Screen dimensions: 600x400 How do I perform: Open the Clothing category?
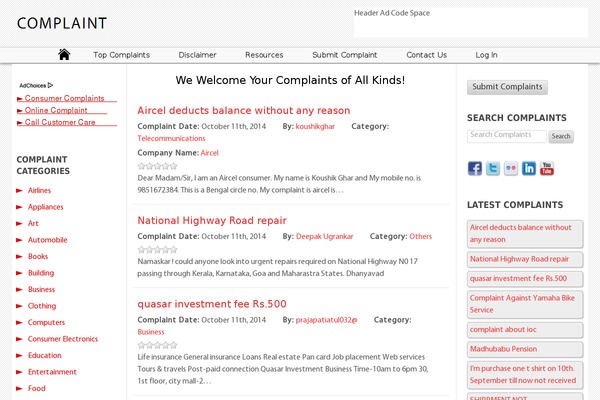(x=42, y=306)
